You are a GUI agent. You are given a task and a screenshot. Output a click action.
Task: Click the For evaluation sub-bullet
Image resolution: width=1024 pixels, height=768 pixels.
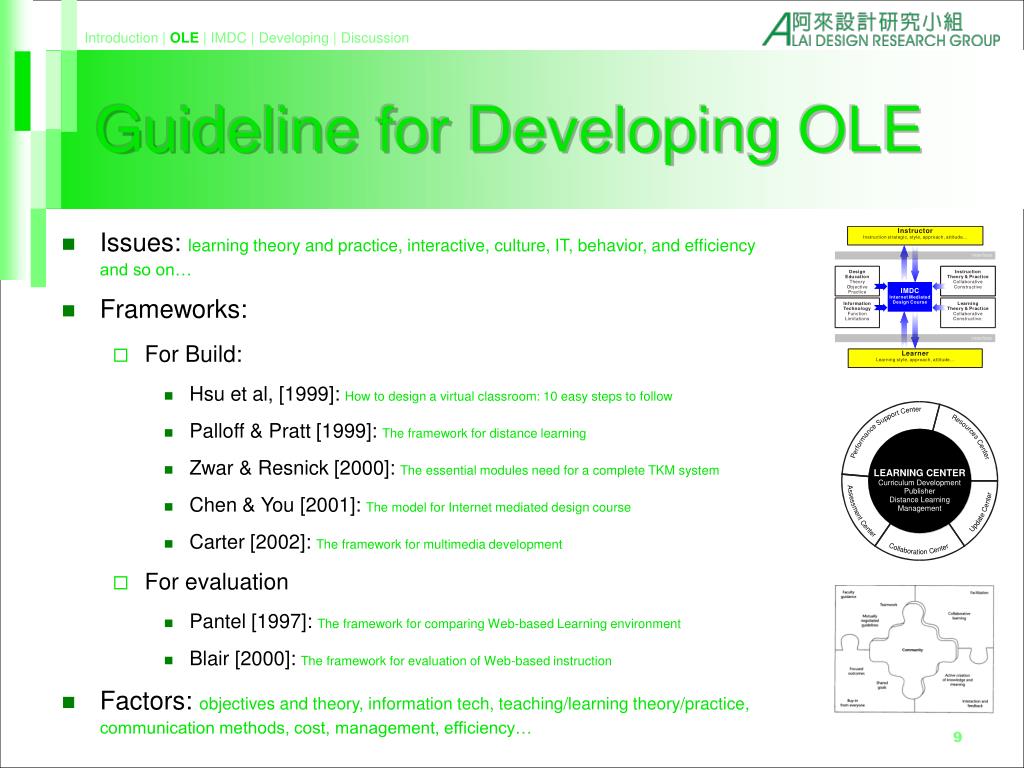[216, 582]
